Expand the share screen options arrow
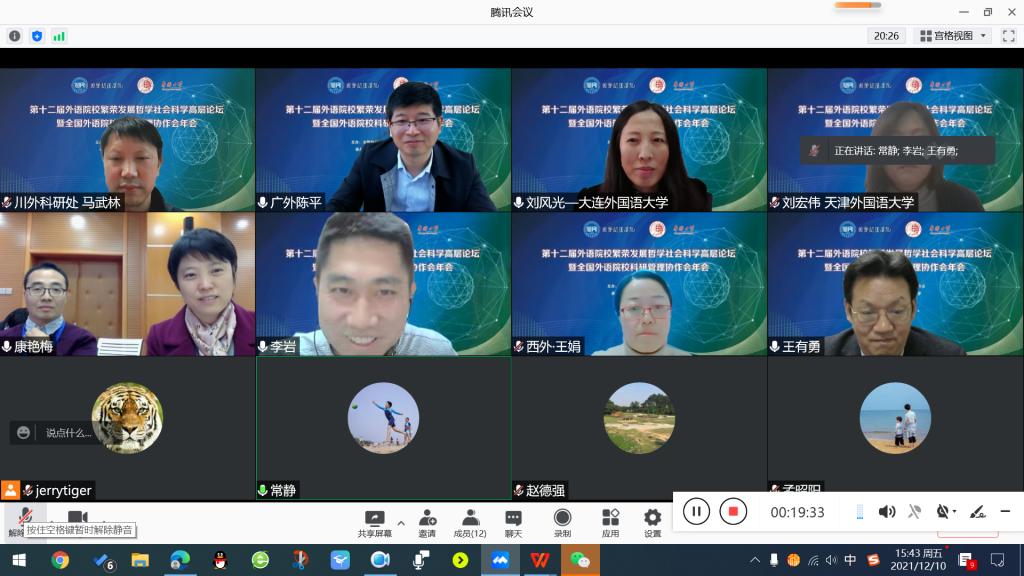1024x576 pixels. point(401,522)
